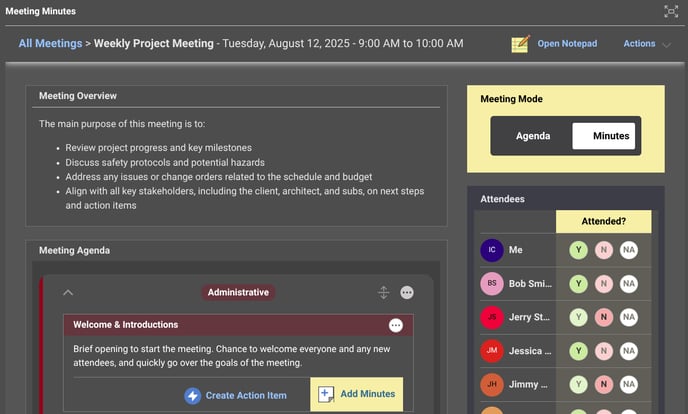Mark Jimmy as not attended N
Image resolution: width=688 pixels, height=414 pixels.
pyautogui.click(x=604, y=384)
